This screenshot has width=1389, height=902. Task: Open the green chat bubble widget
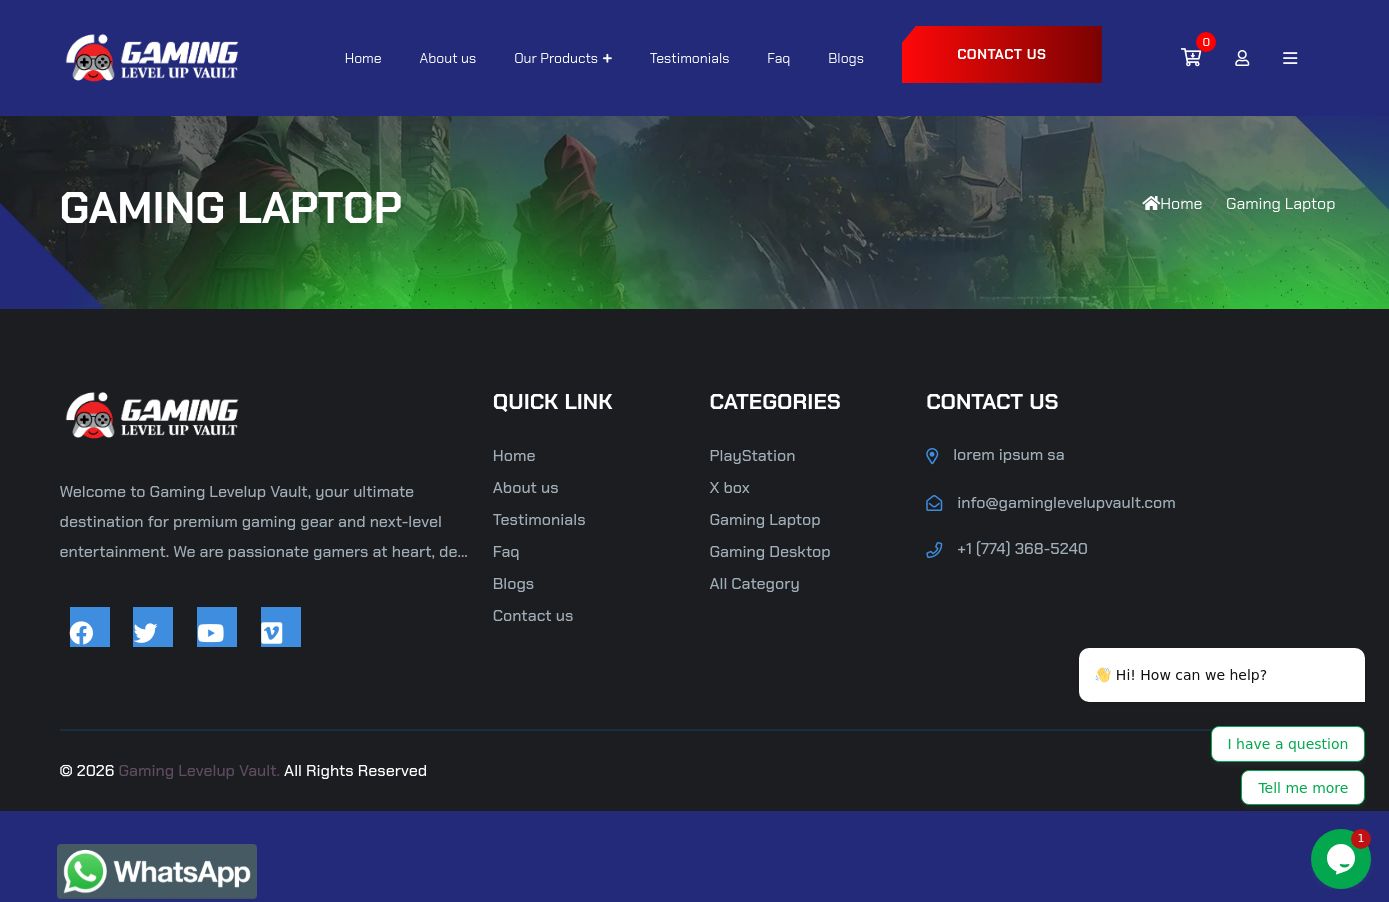coord(1340,859)
